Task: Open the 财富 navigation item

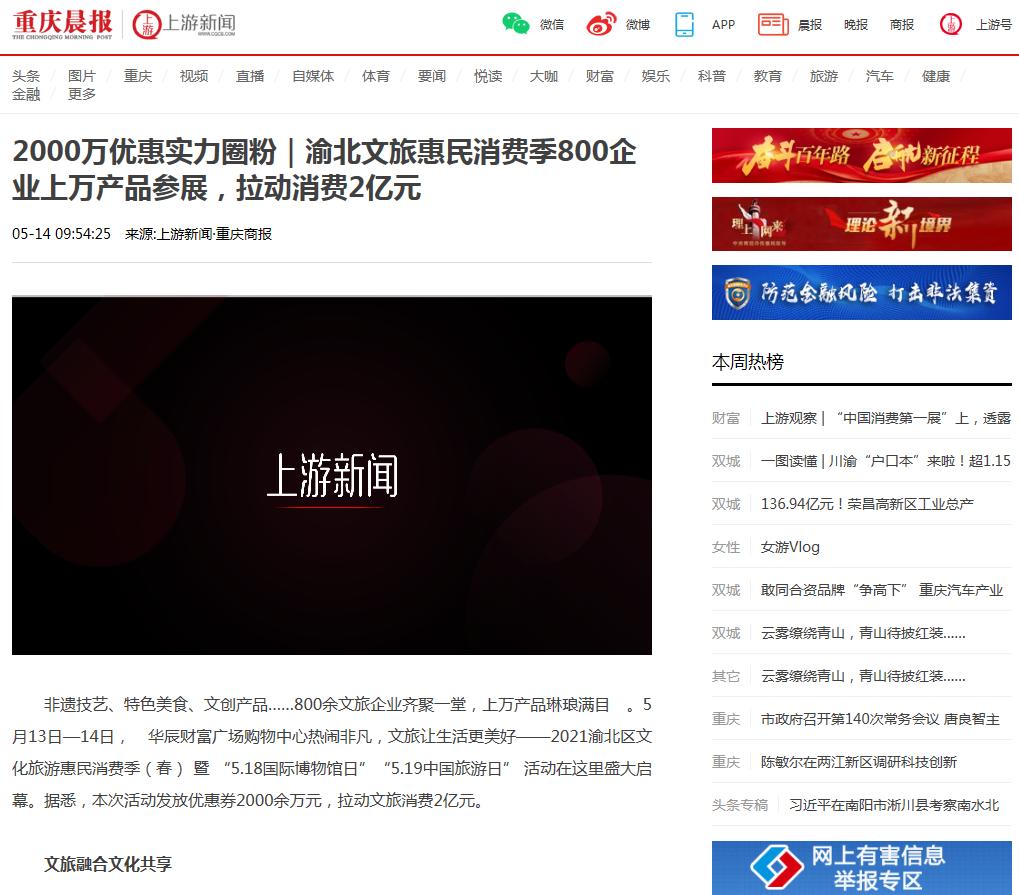Action: [599, 76]
